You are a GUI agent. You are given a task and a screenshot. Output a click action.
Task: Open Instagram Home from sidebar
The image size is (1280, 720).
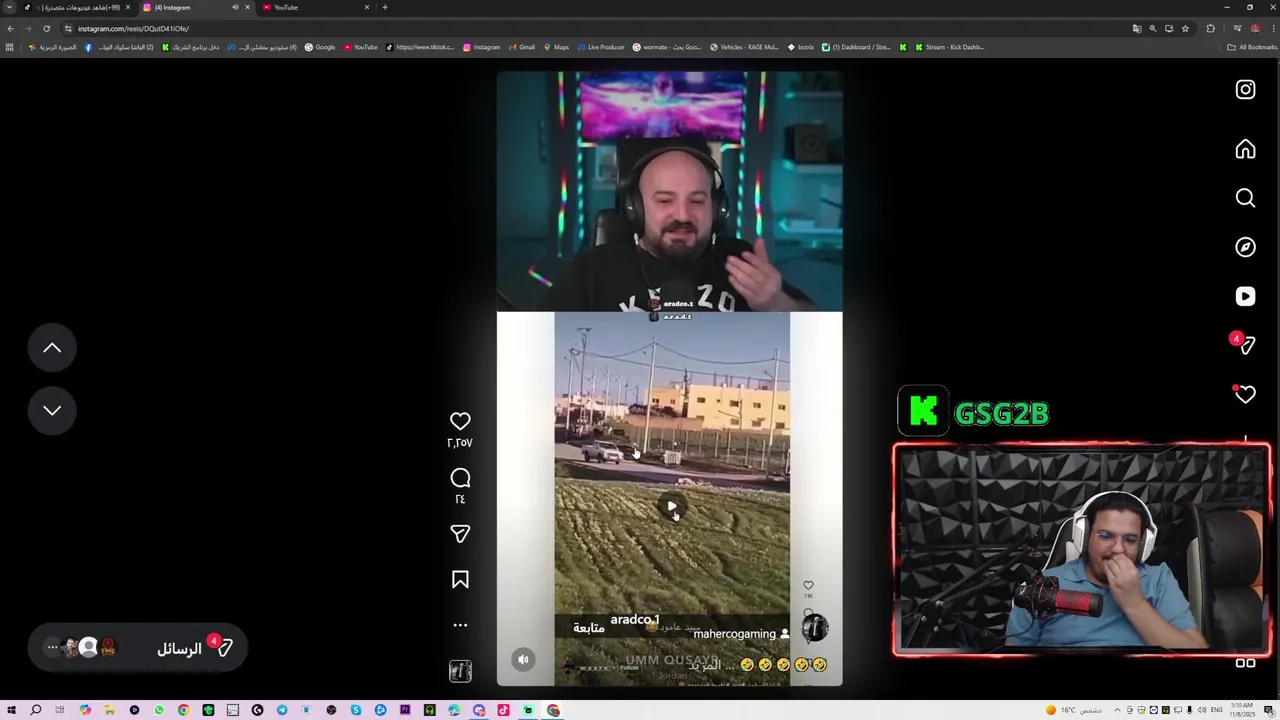(x=1245, y=149)
